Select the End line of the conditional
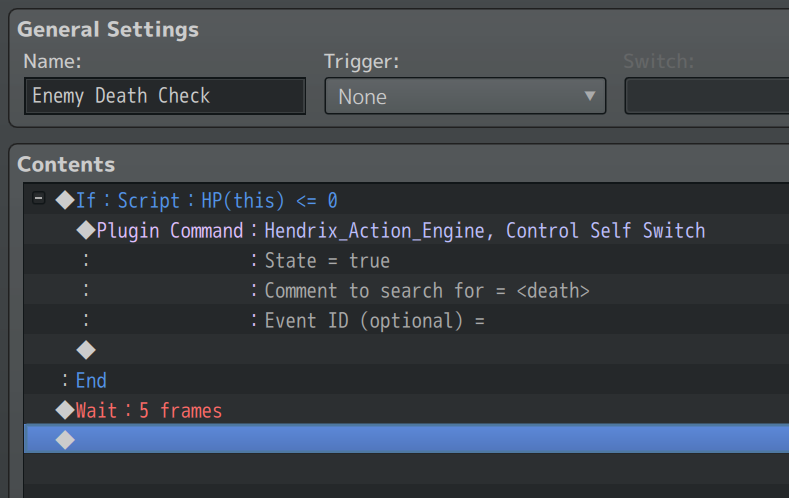The image size is (789, 498). (x=407, y=379)
